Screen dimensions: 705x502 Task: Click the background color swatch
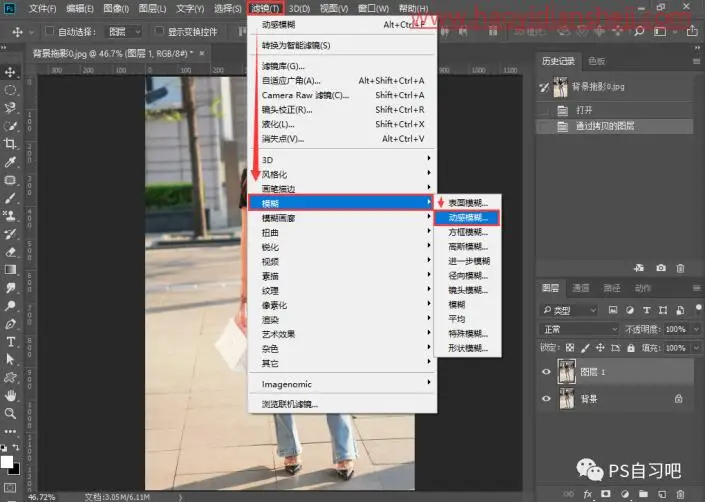coord(15,470)
